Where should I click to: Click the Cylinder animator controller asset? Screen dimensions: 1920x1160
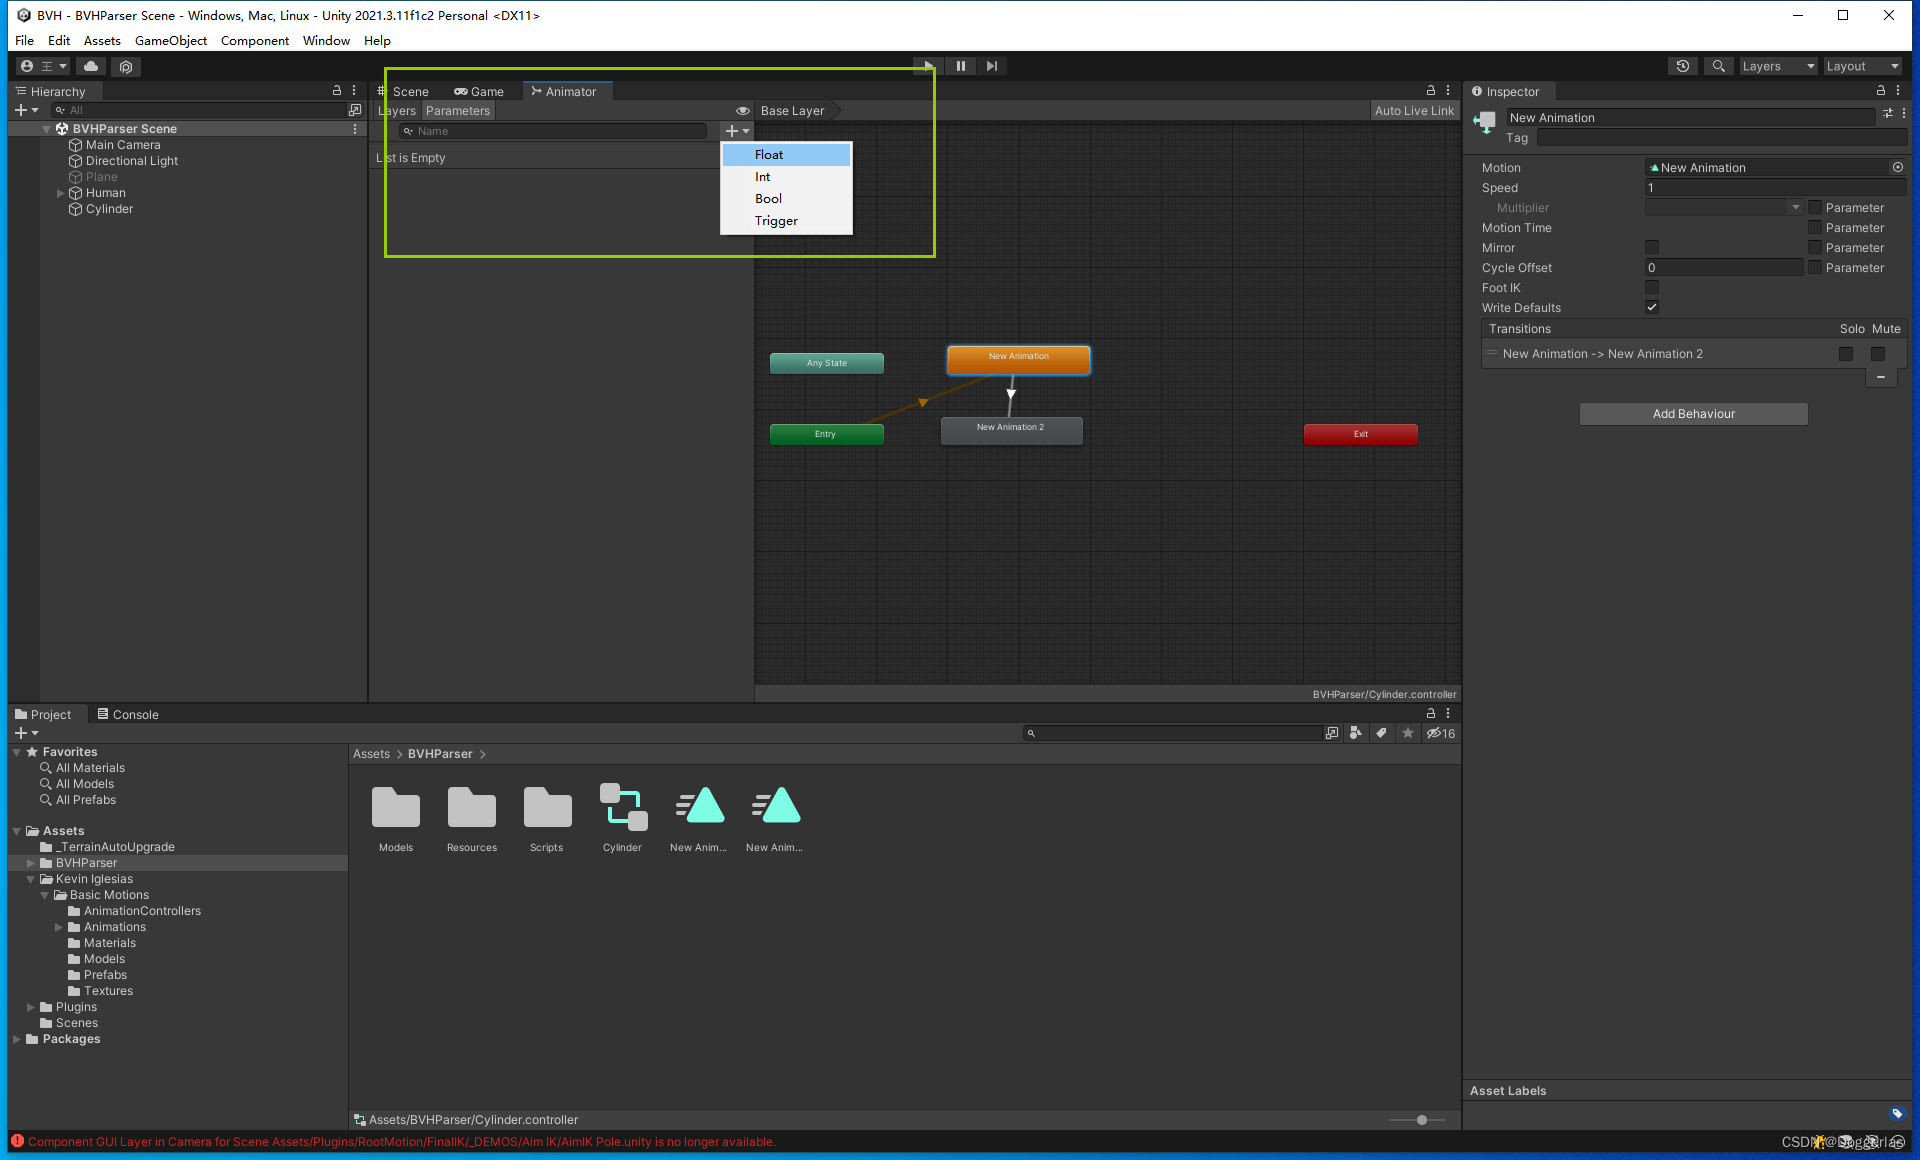tap(622, 808)
